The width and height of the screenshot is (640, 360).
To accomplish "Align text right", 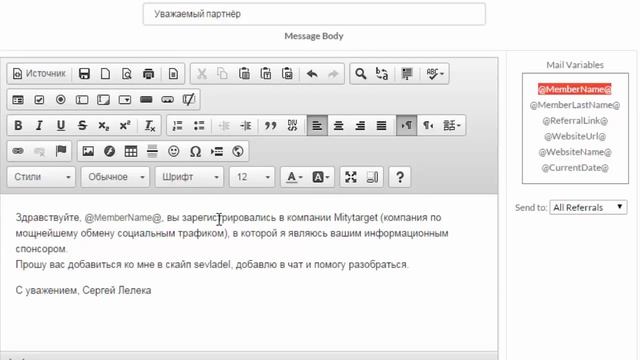I will tap(360, 126).
